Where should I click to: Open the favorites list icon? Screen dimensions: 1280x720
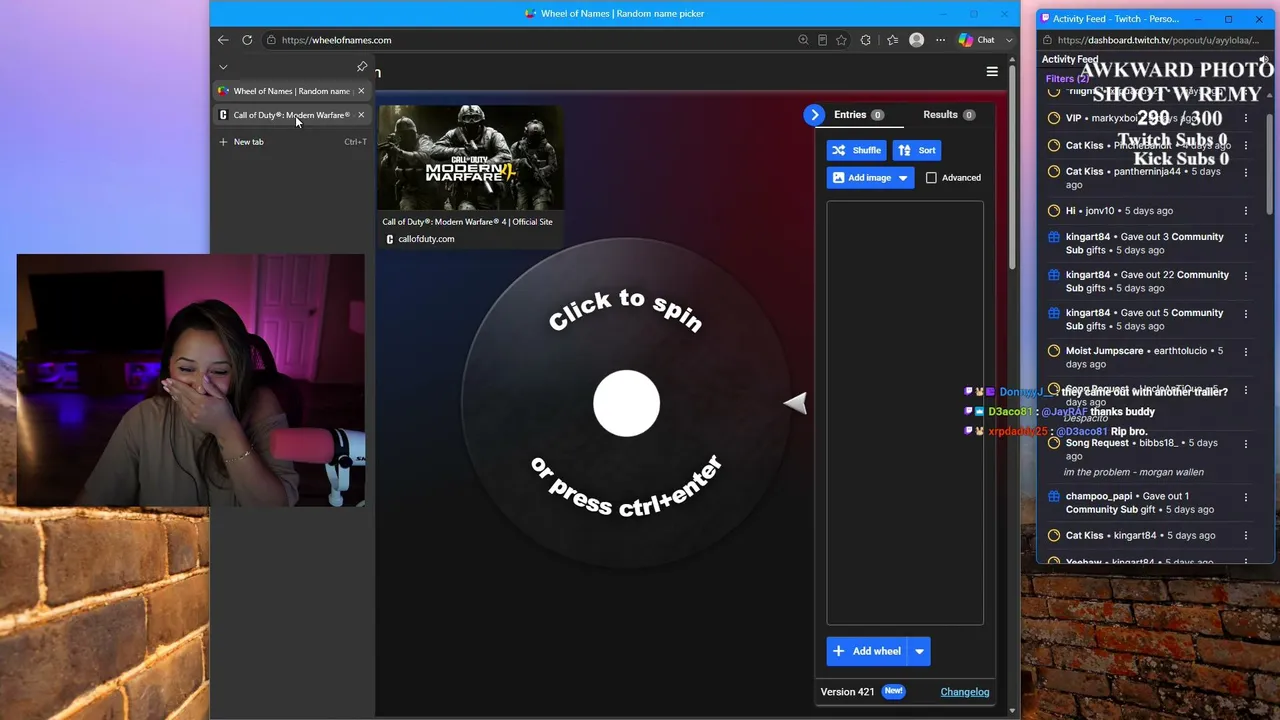pyautogui.click(x=892, y=40)
